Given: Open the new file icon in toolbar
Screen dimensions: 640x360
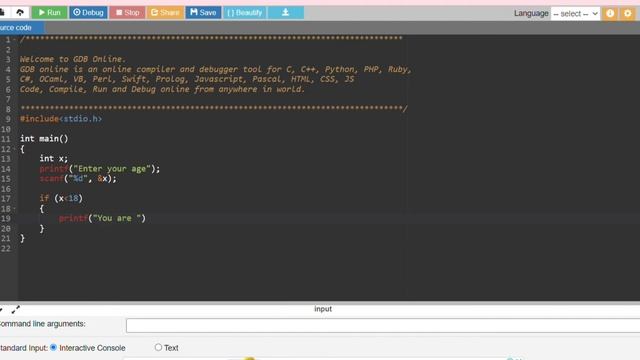Looking at the screenshot, I should point(2,13).
